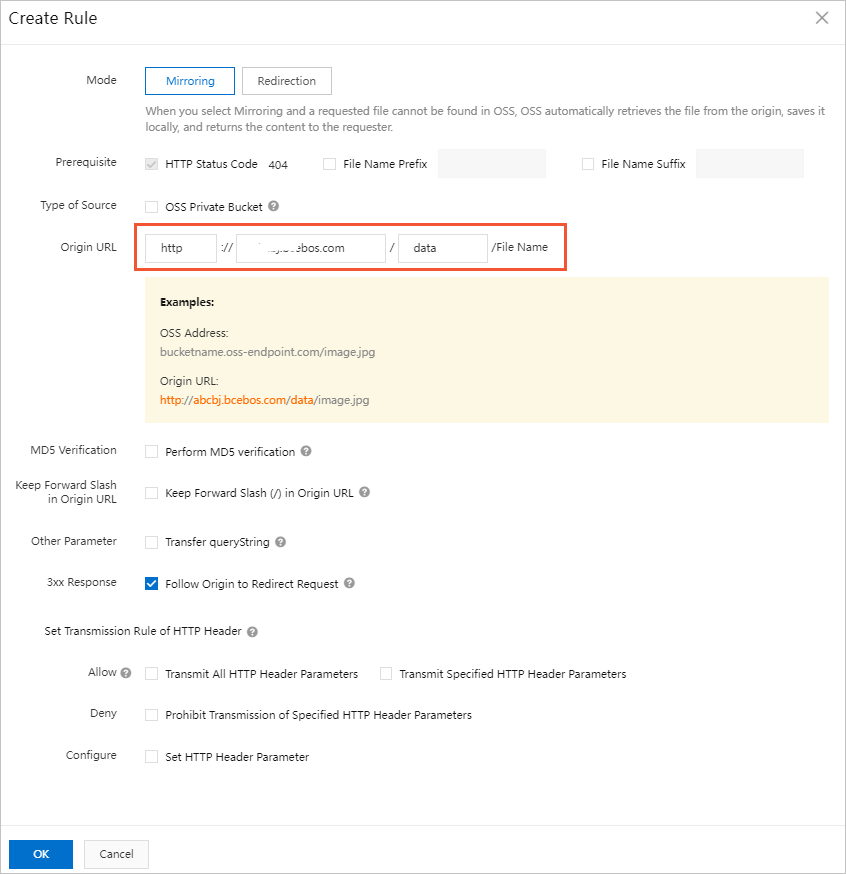Click help icon after Keep Forward Slash option
846x874 pixels.
[x=365, y=492]
